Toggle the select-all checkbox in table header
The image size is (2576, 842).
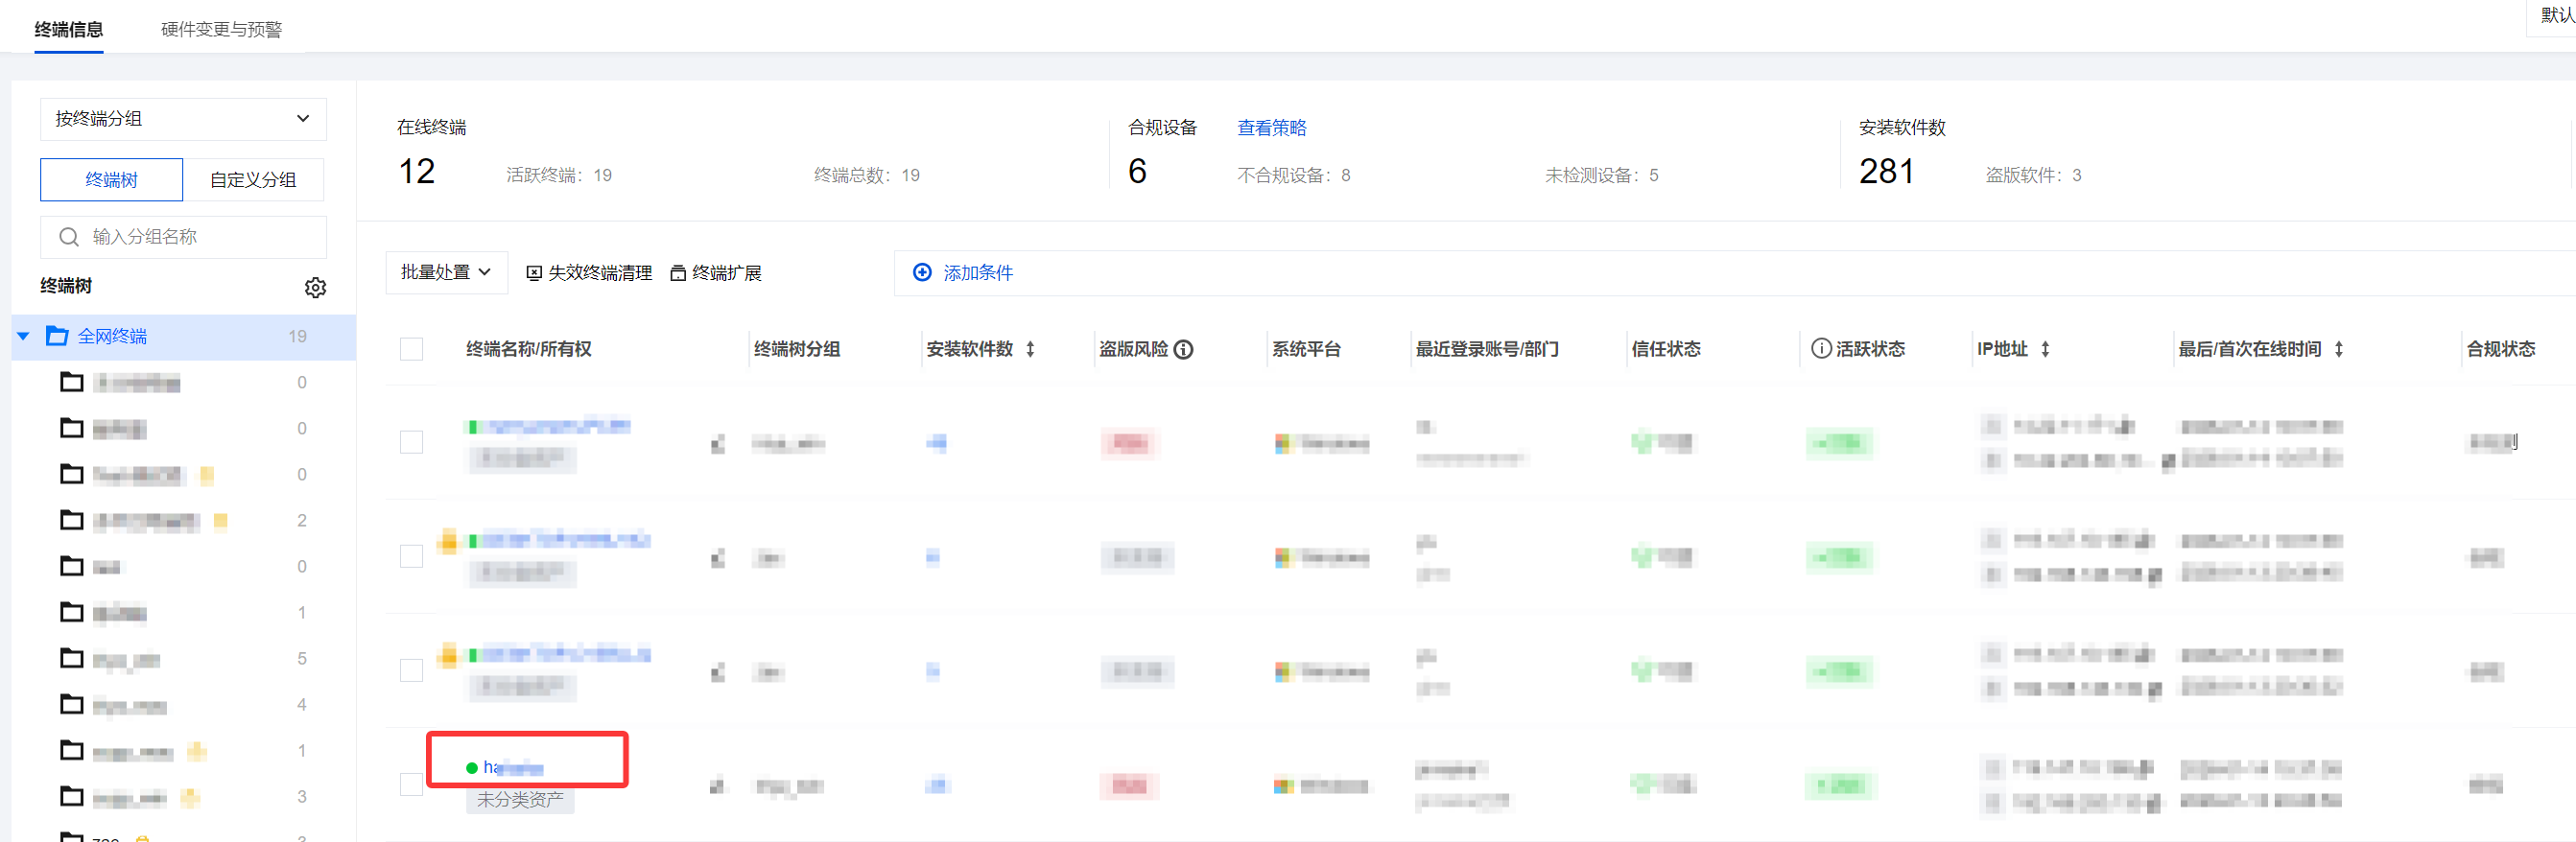point(411,349)
